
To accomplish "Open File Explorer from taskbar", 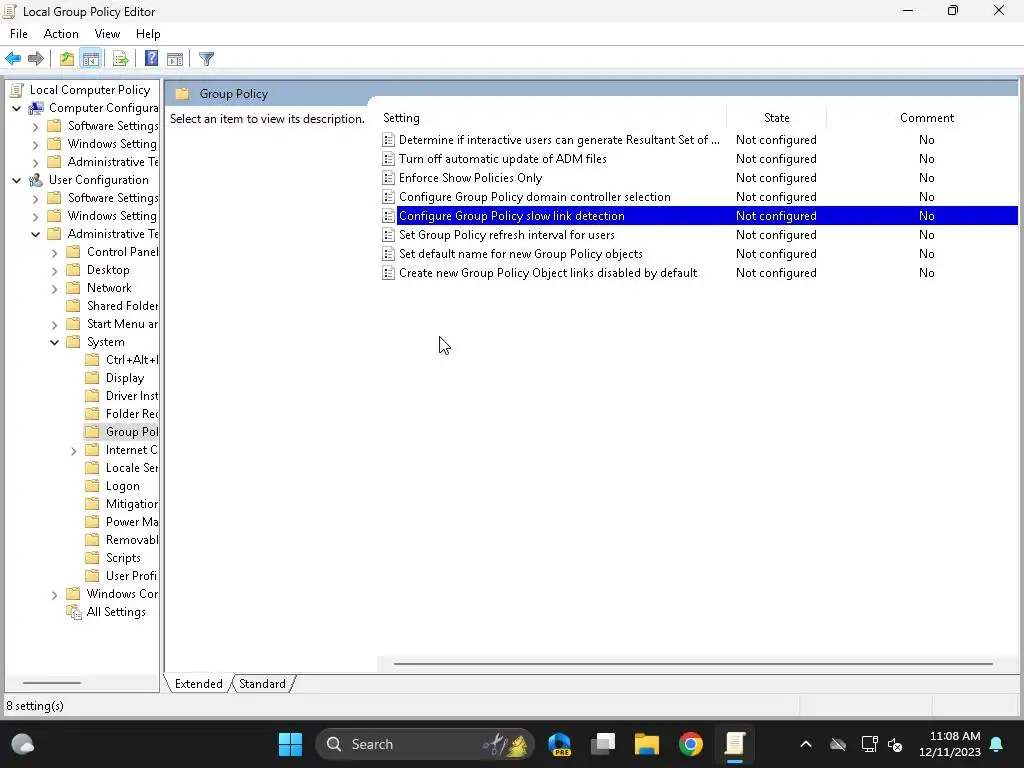I will (647, 744).
